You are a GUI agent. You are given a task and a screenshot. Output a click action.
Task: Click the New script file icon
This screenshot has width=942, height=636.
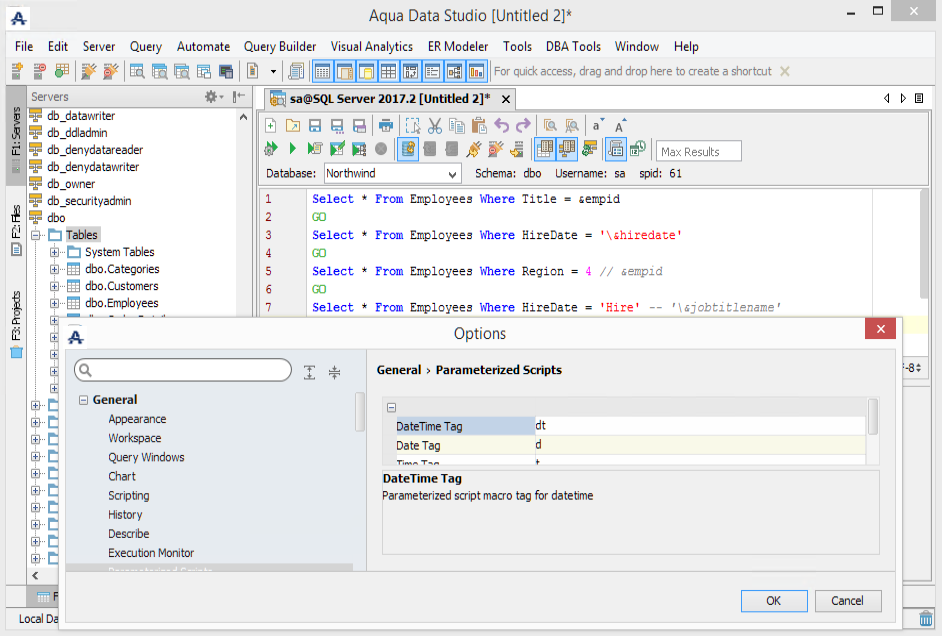[270, 126]
